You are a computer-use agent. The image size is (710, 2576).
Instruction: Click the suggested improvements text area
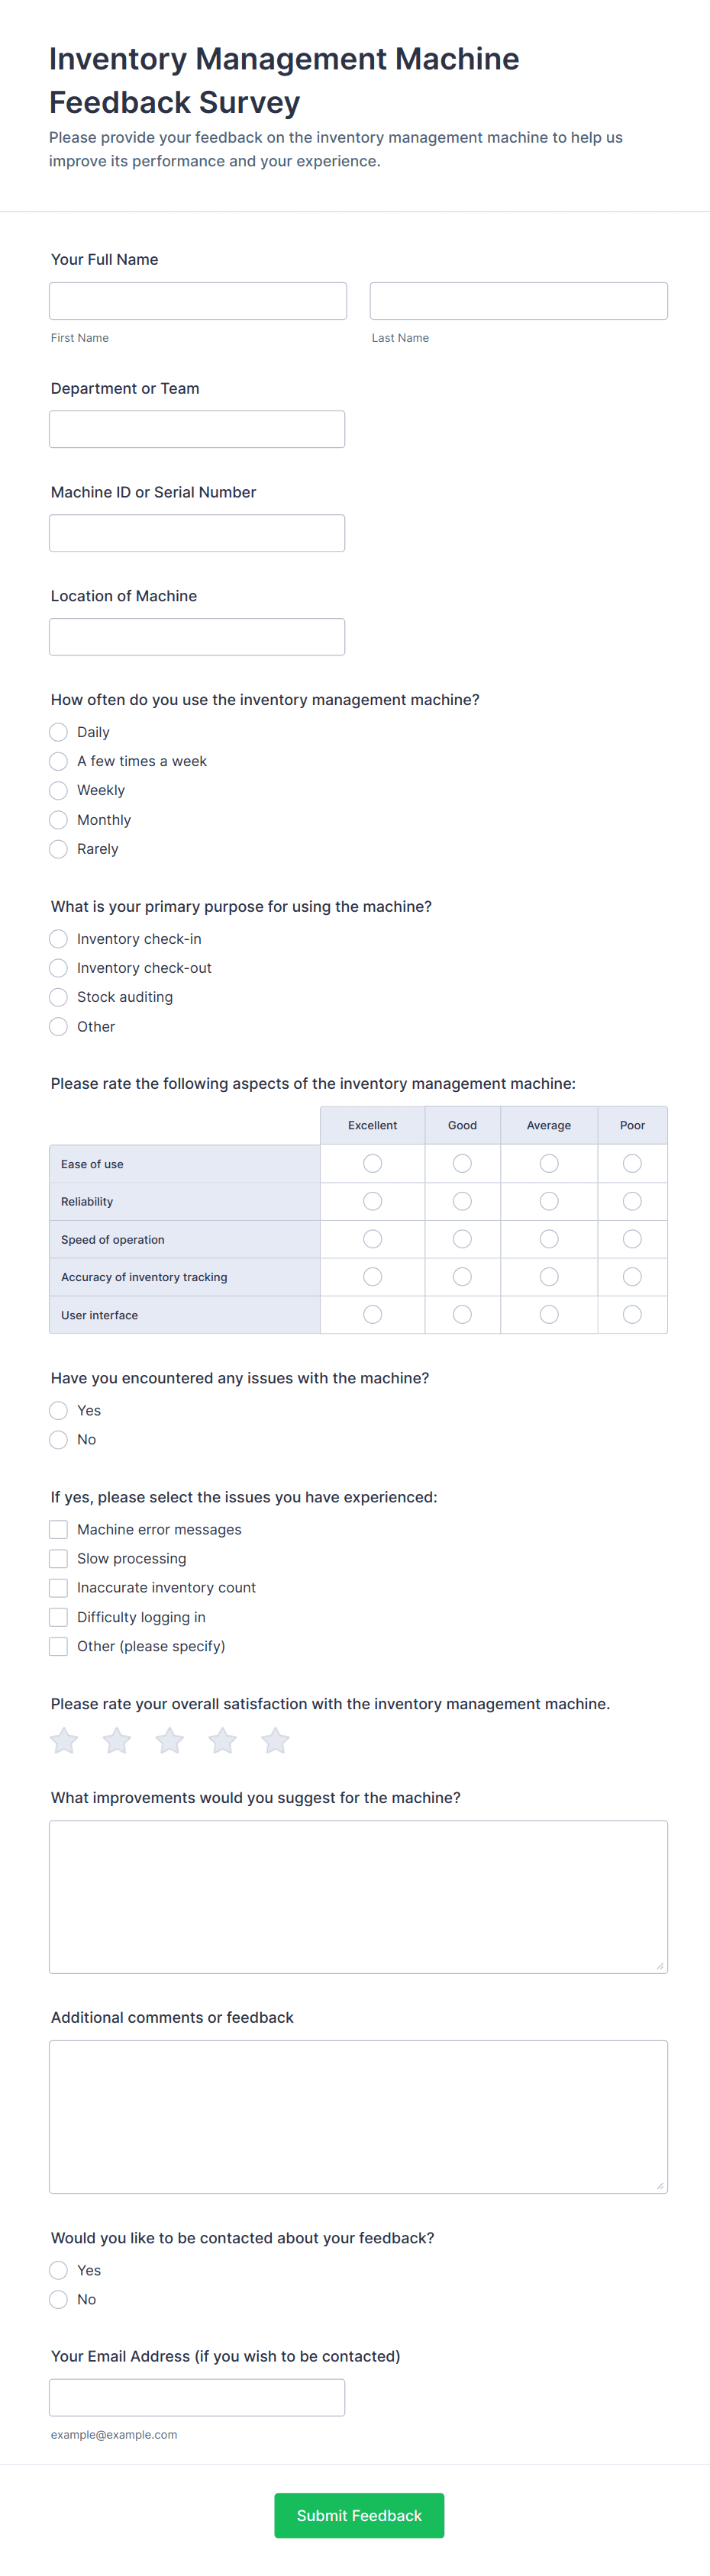358,1896
